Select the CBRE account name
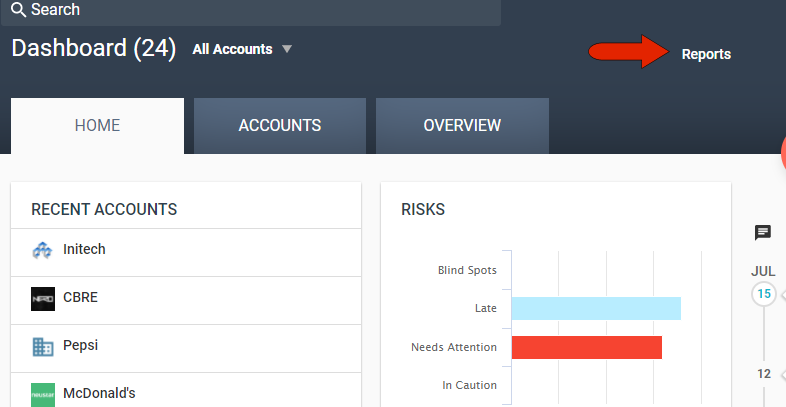This screenshot has width=786, height=407. pos(80,298)
